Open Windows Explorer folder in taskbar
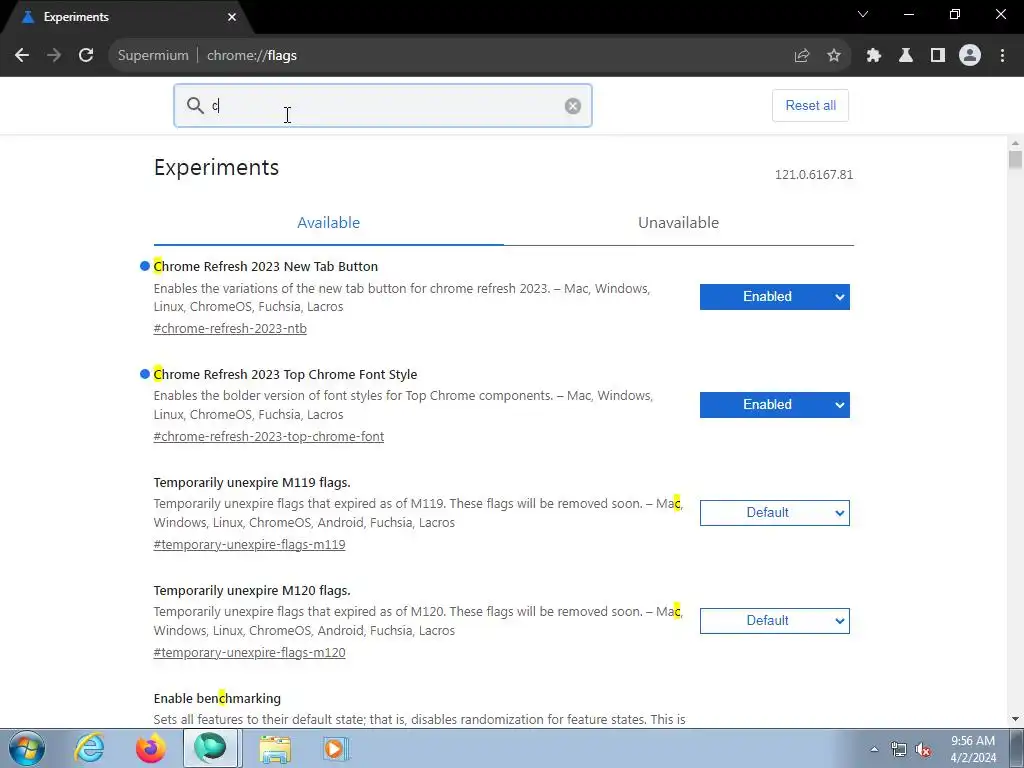 click(x=275, y=748)
